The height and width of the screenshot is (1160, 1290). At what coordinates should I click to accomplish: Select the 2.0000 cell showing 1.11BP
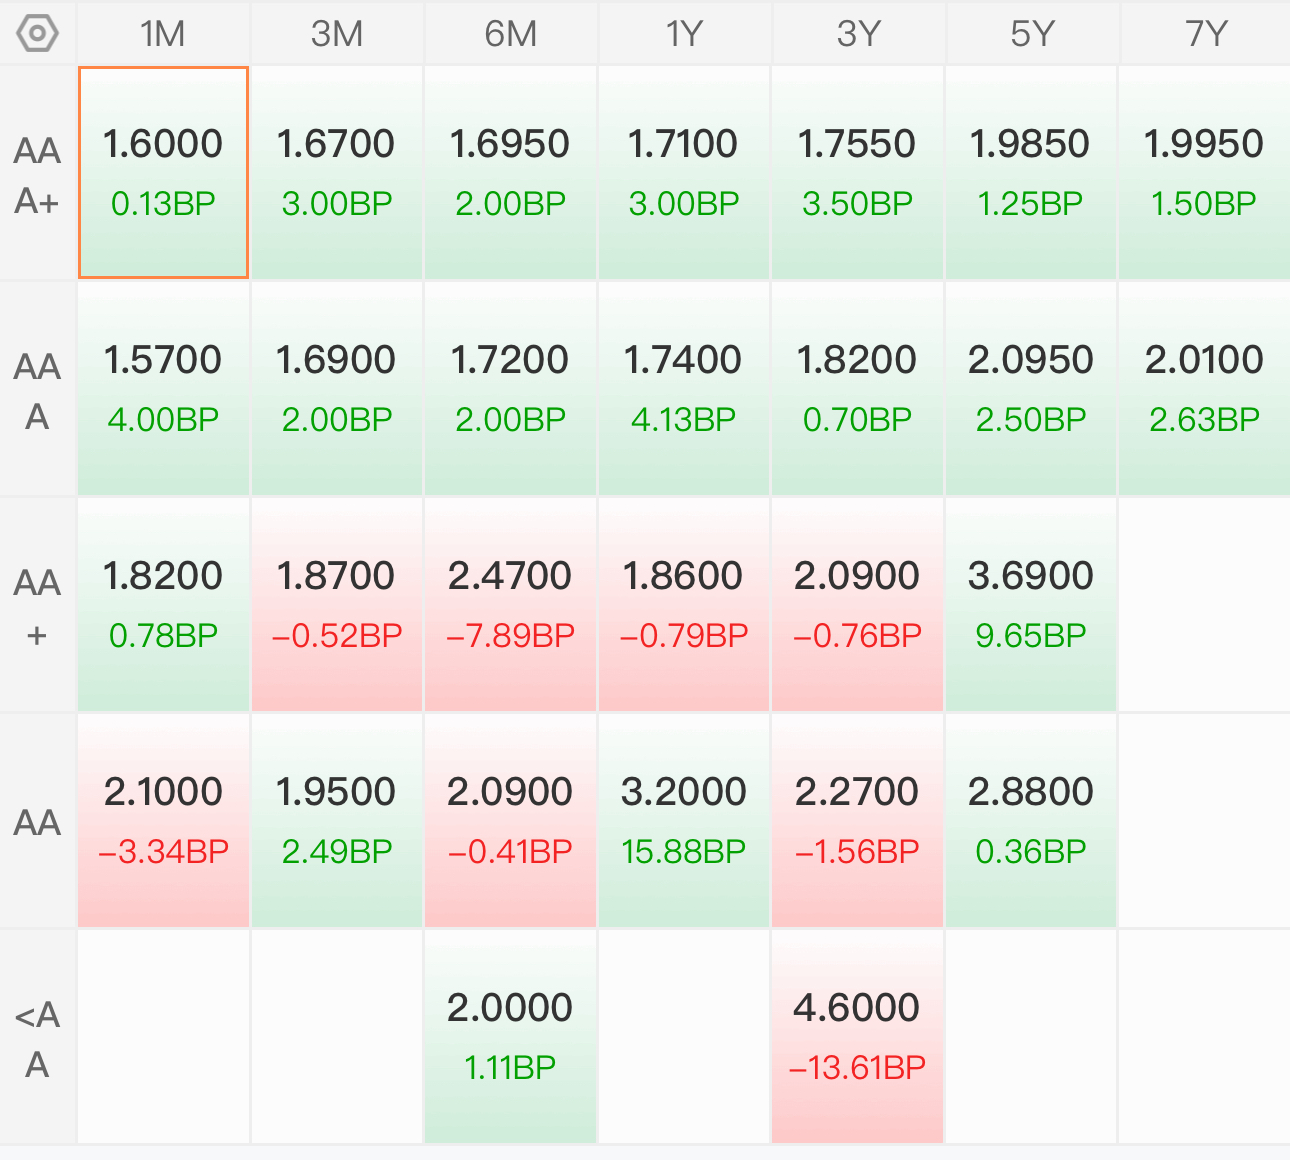[x=510, y=1036]
